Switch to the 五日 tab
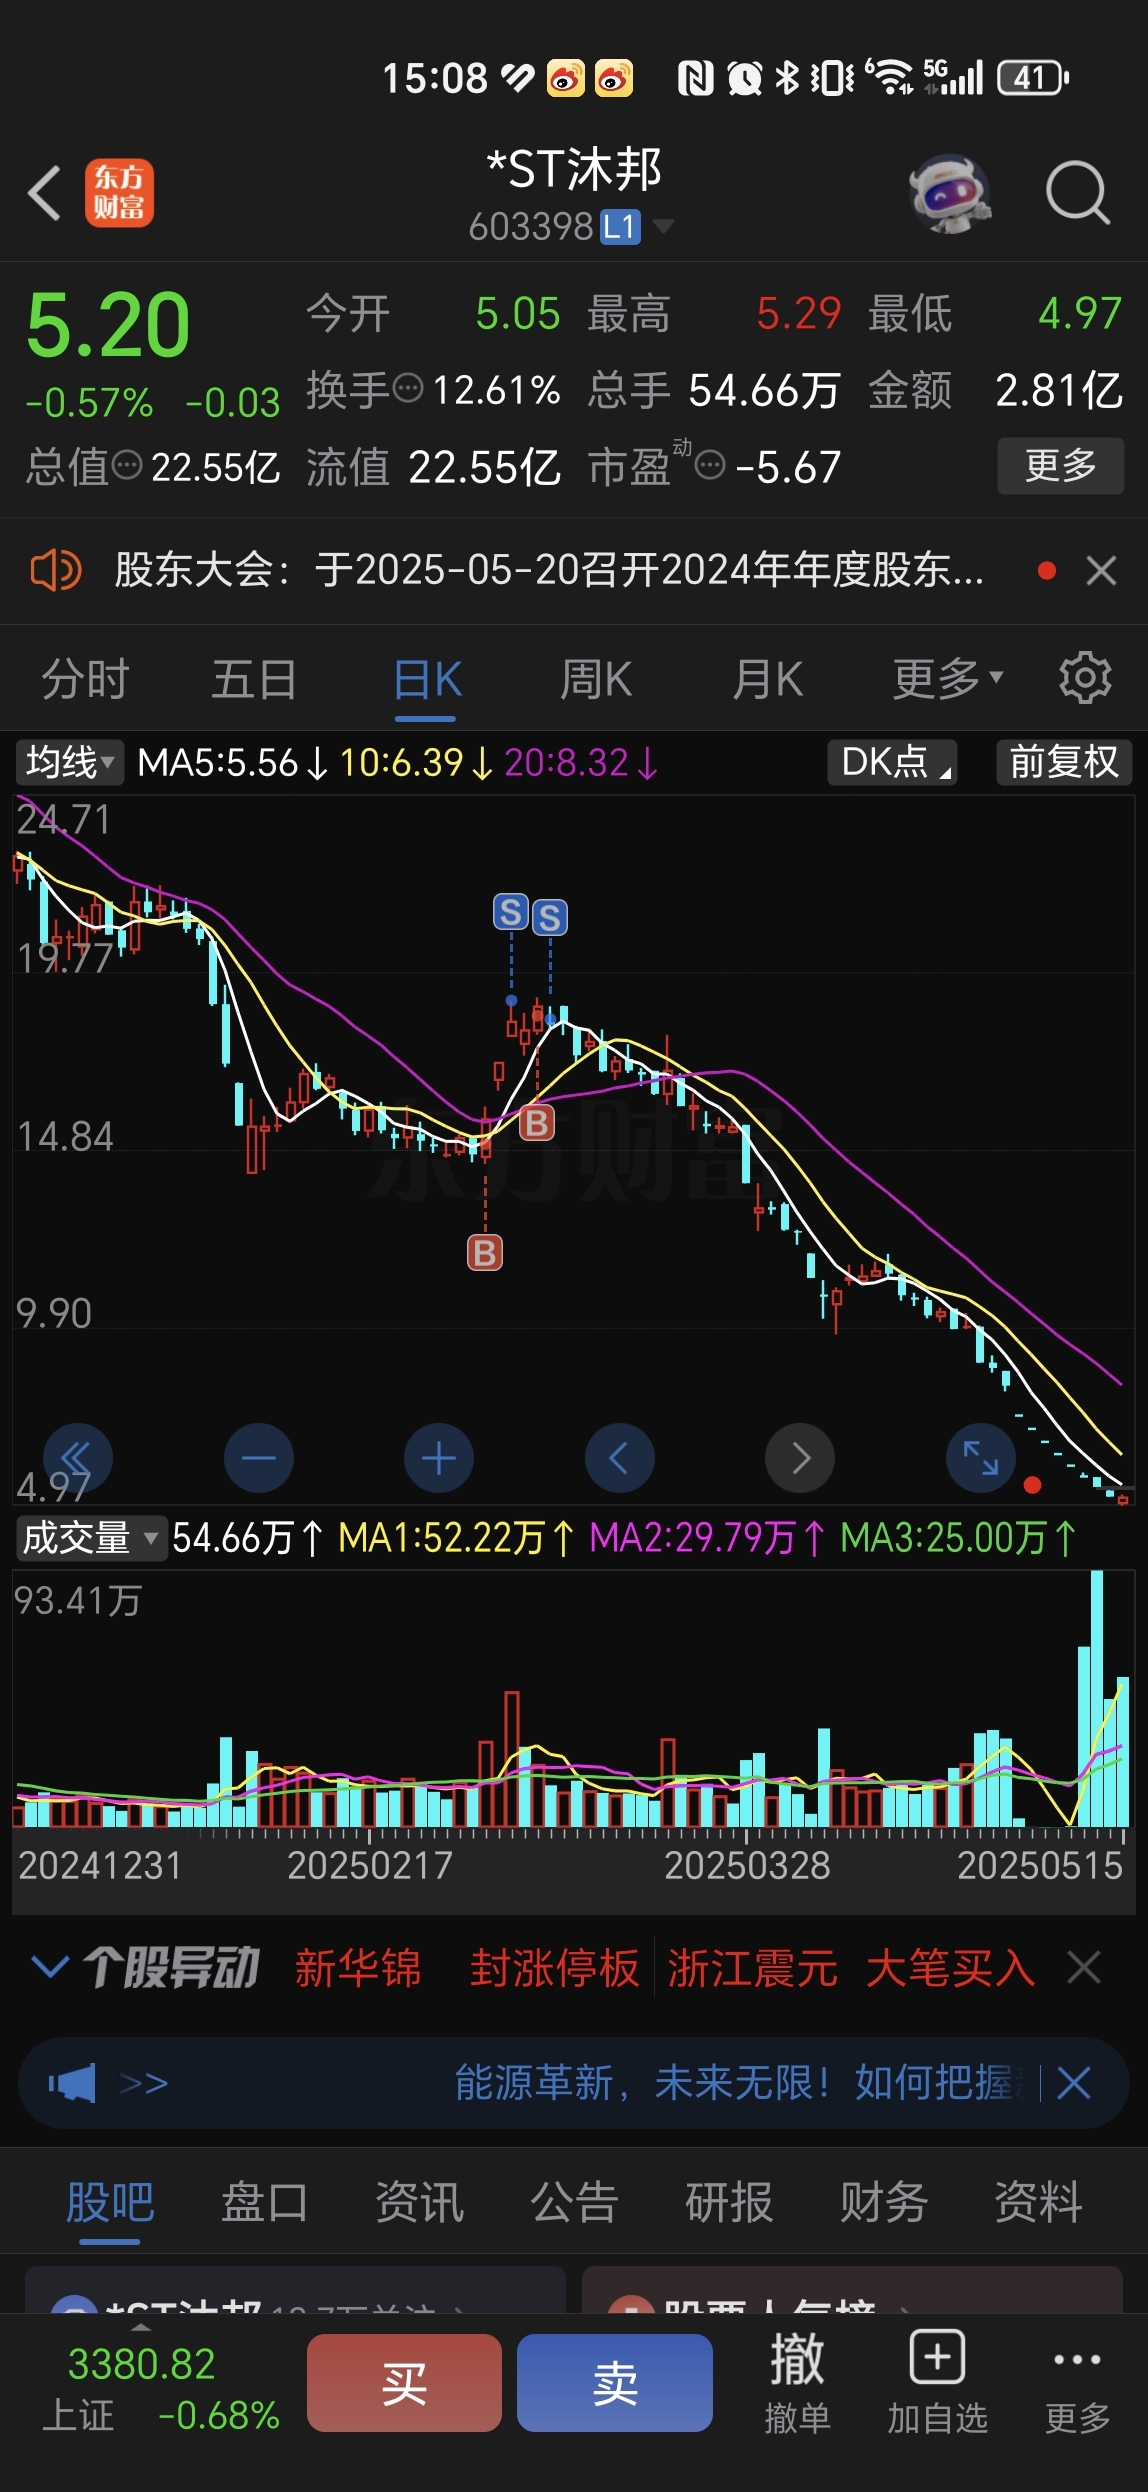1148x2492 pixels. point(254,679)
